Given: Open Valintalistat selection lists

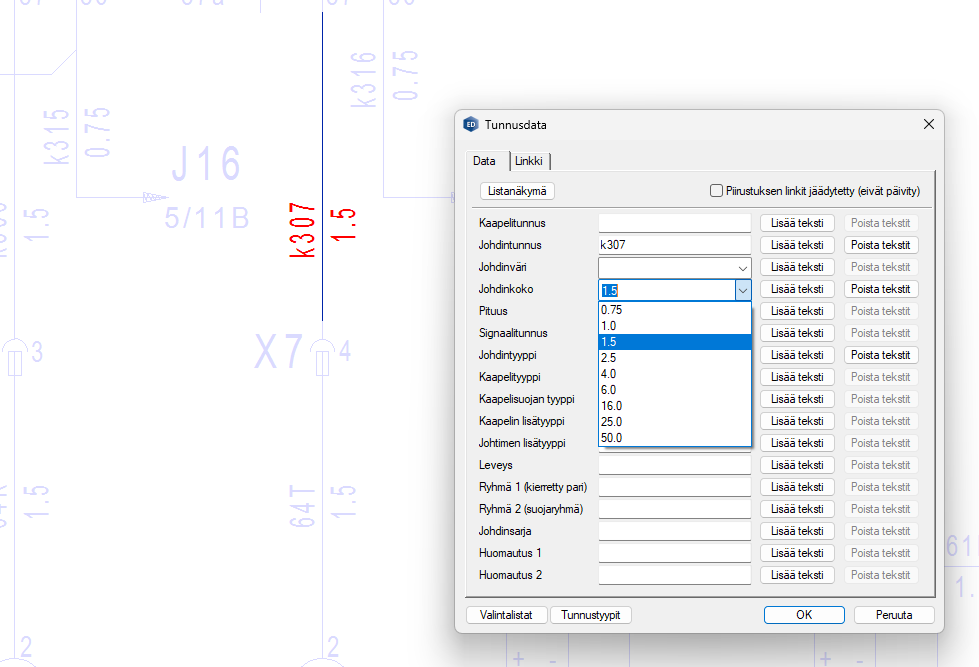Looking at the screenshot, I should click(507, 615).
